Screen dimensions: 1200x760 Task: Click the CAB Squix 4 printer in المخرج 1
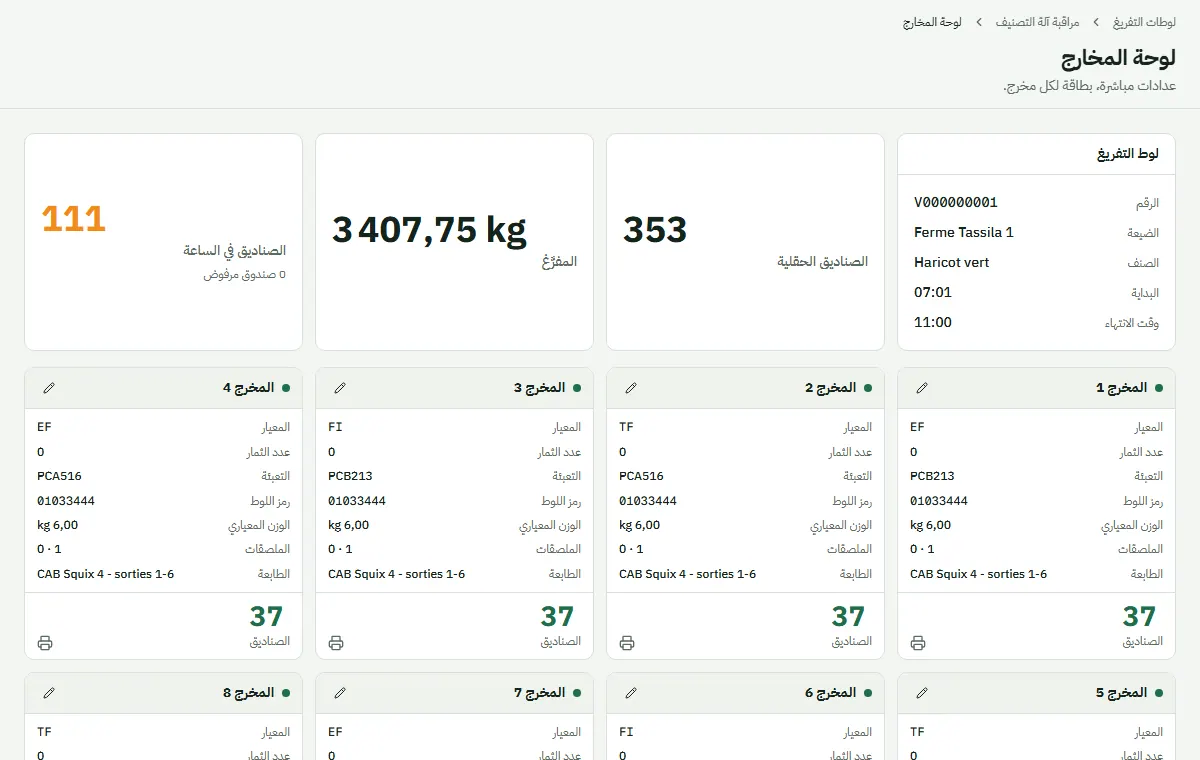pos(978,574)
